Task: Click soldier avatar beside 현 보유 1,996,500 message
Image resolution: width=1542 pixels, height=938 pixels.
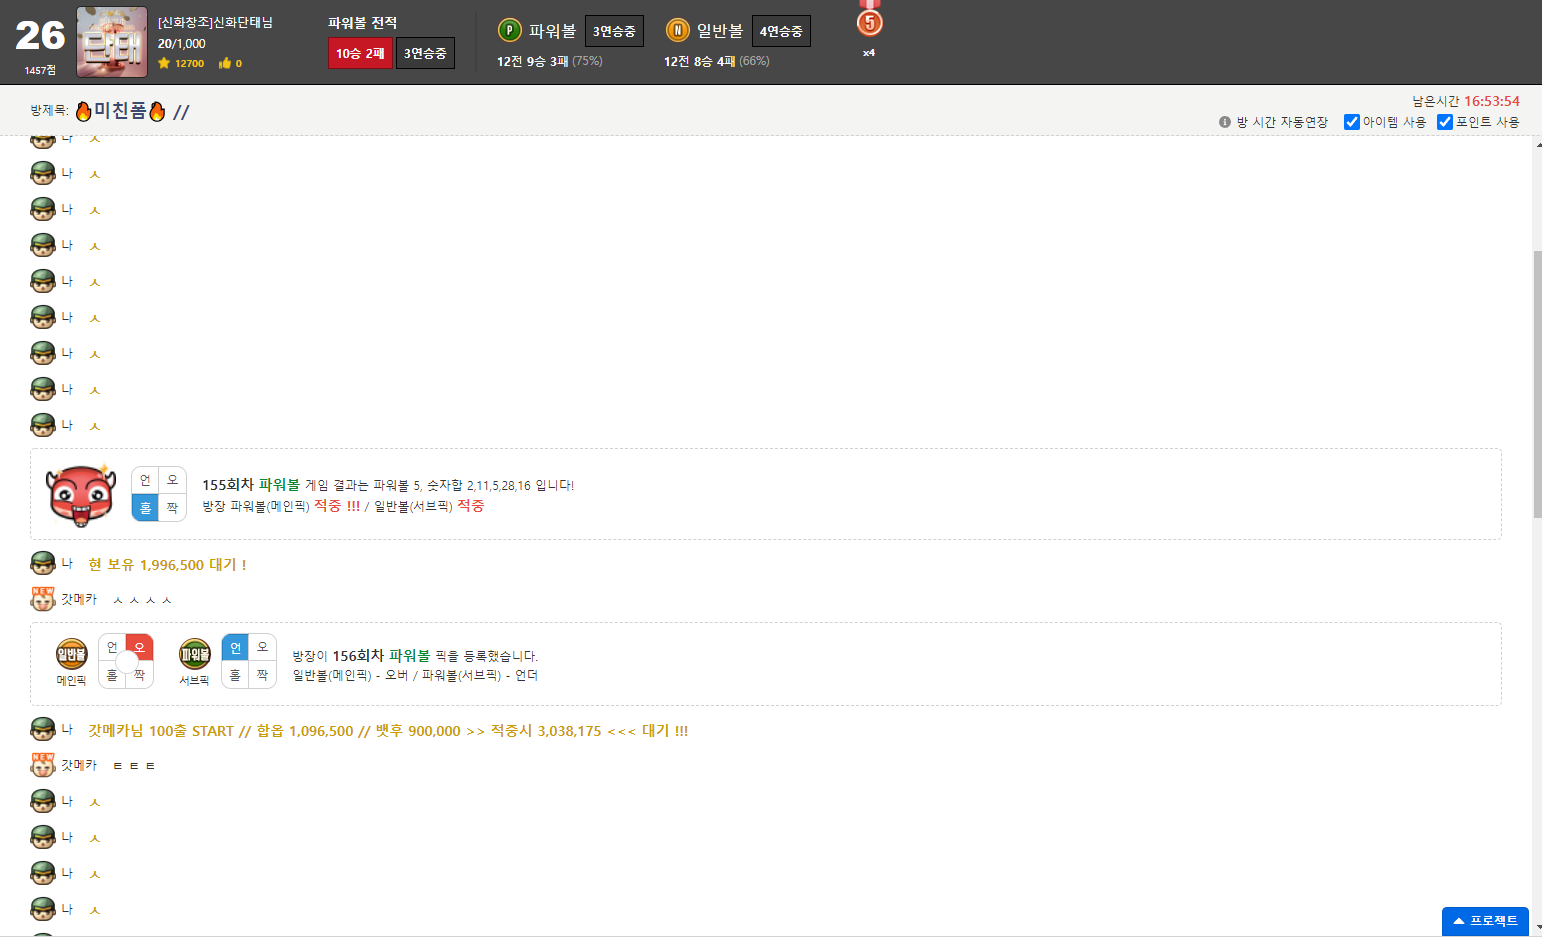Action: (x=43, y=564)
